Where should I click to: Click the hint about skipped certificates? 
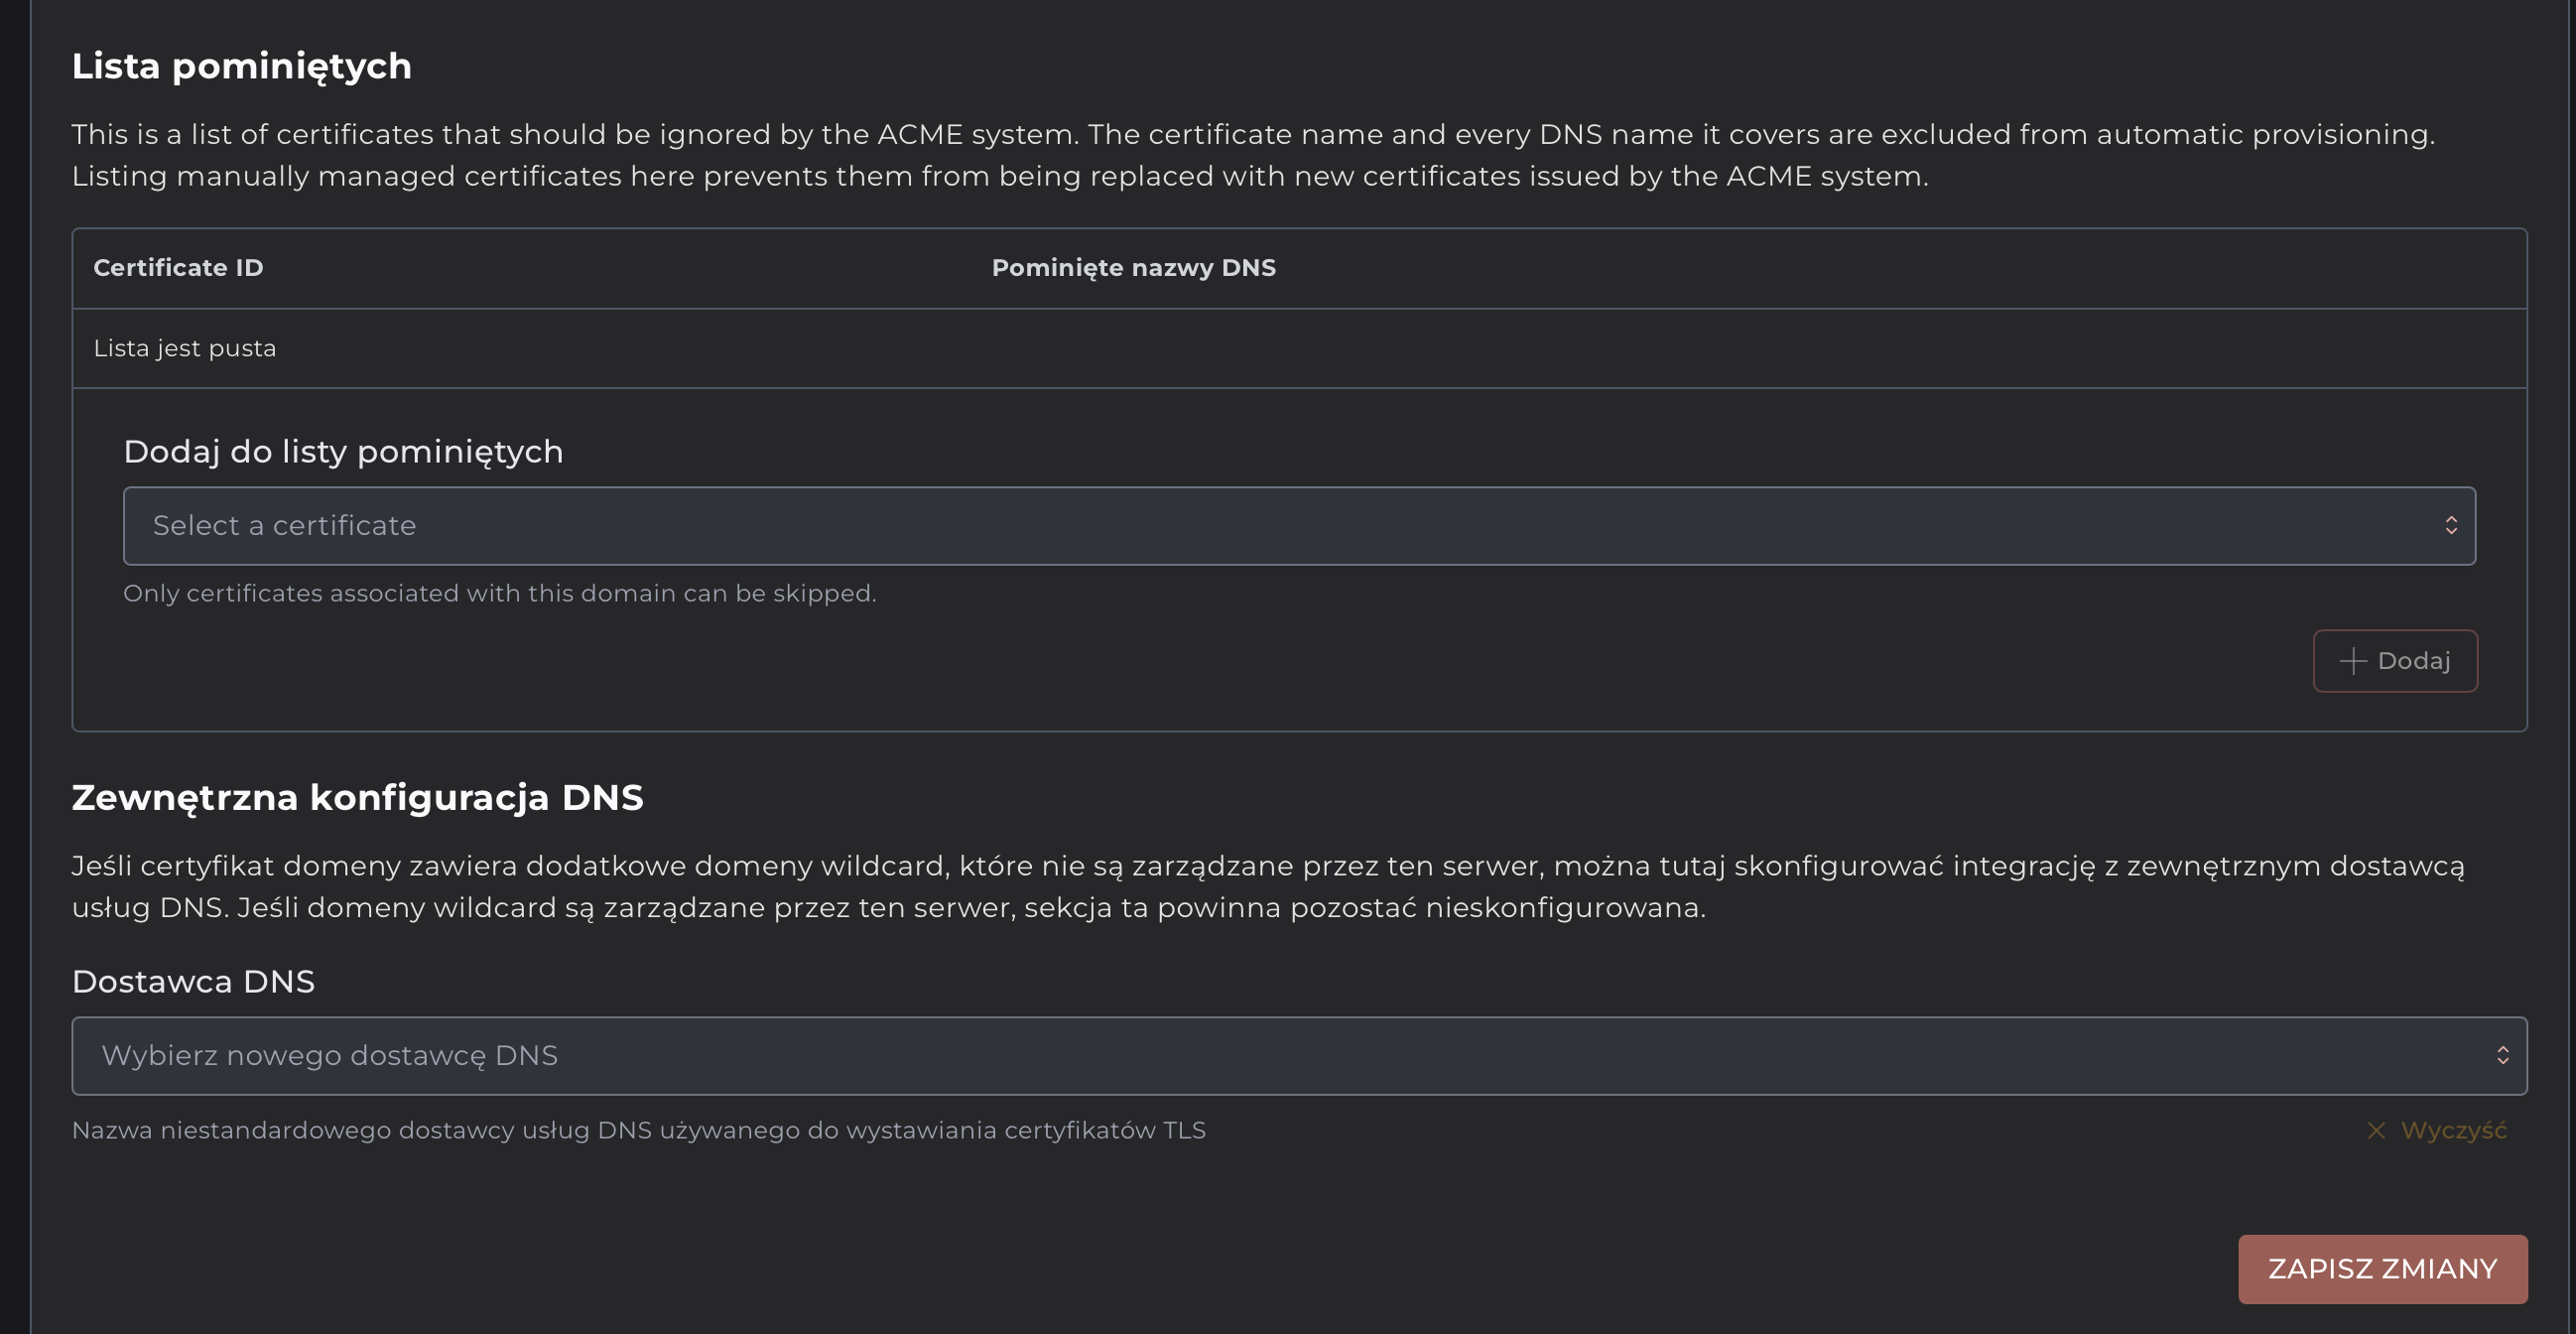[x=499, y=594]
